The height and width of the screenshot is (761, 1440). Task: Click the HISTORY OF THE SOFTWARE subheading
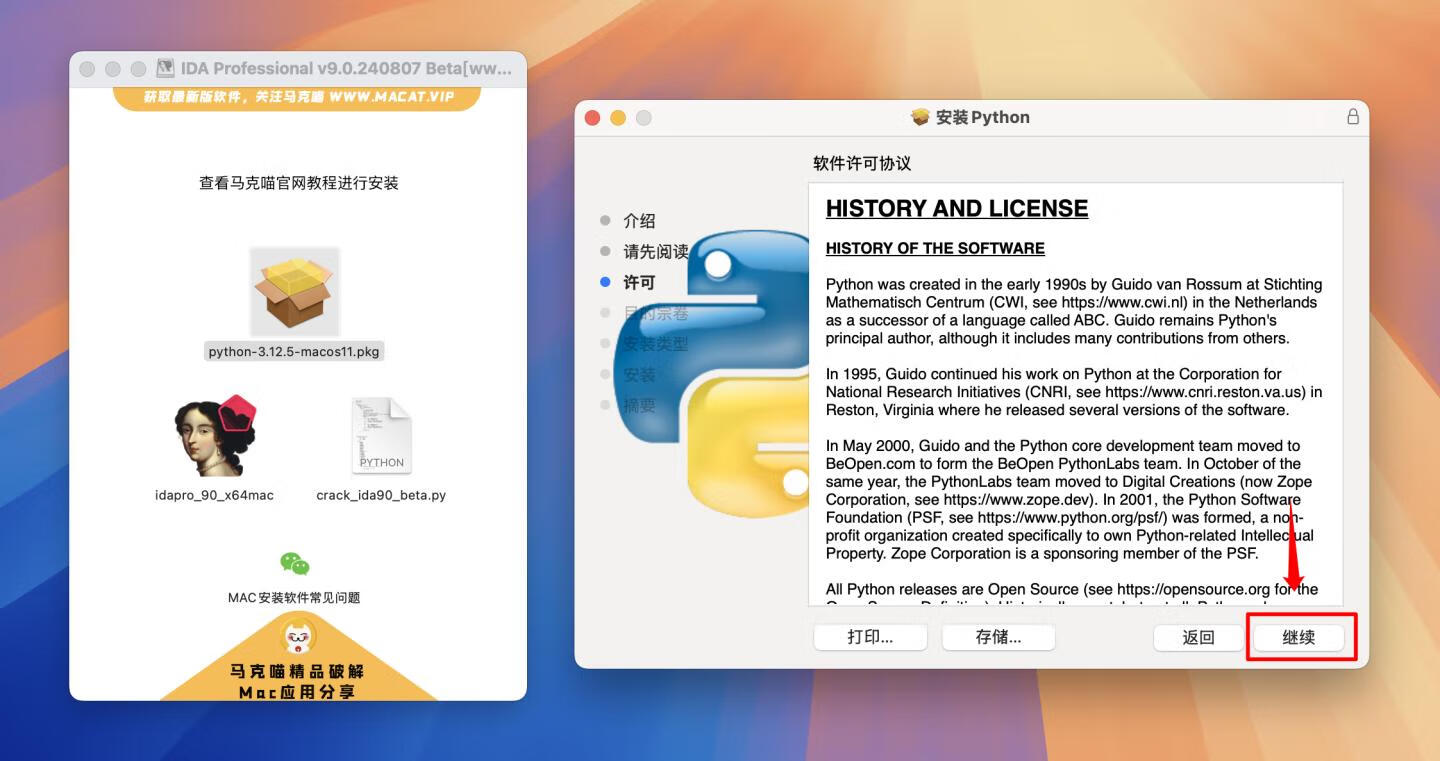935,248
